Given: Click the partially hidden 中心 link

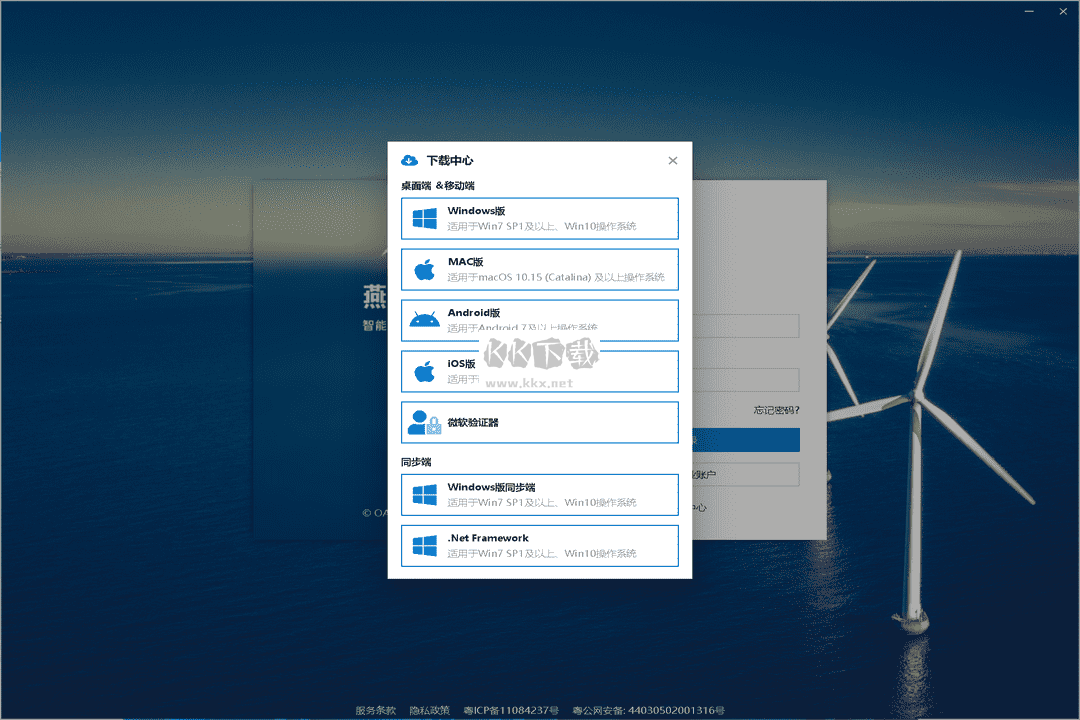Looking at the screenshot, I should coord(699,508).
